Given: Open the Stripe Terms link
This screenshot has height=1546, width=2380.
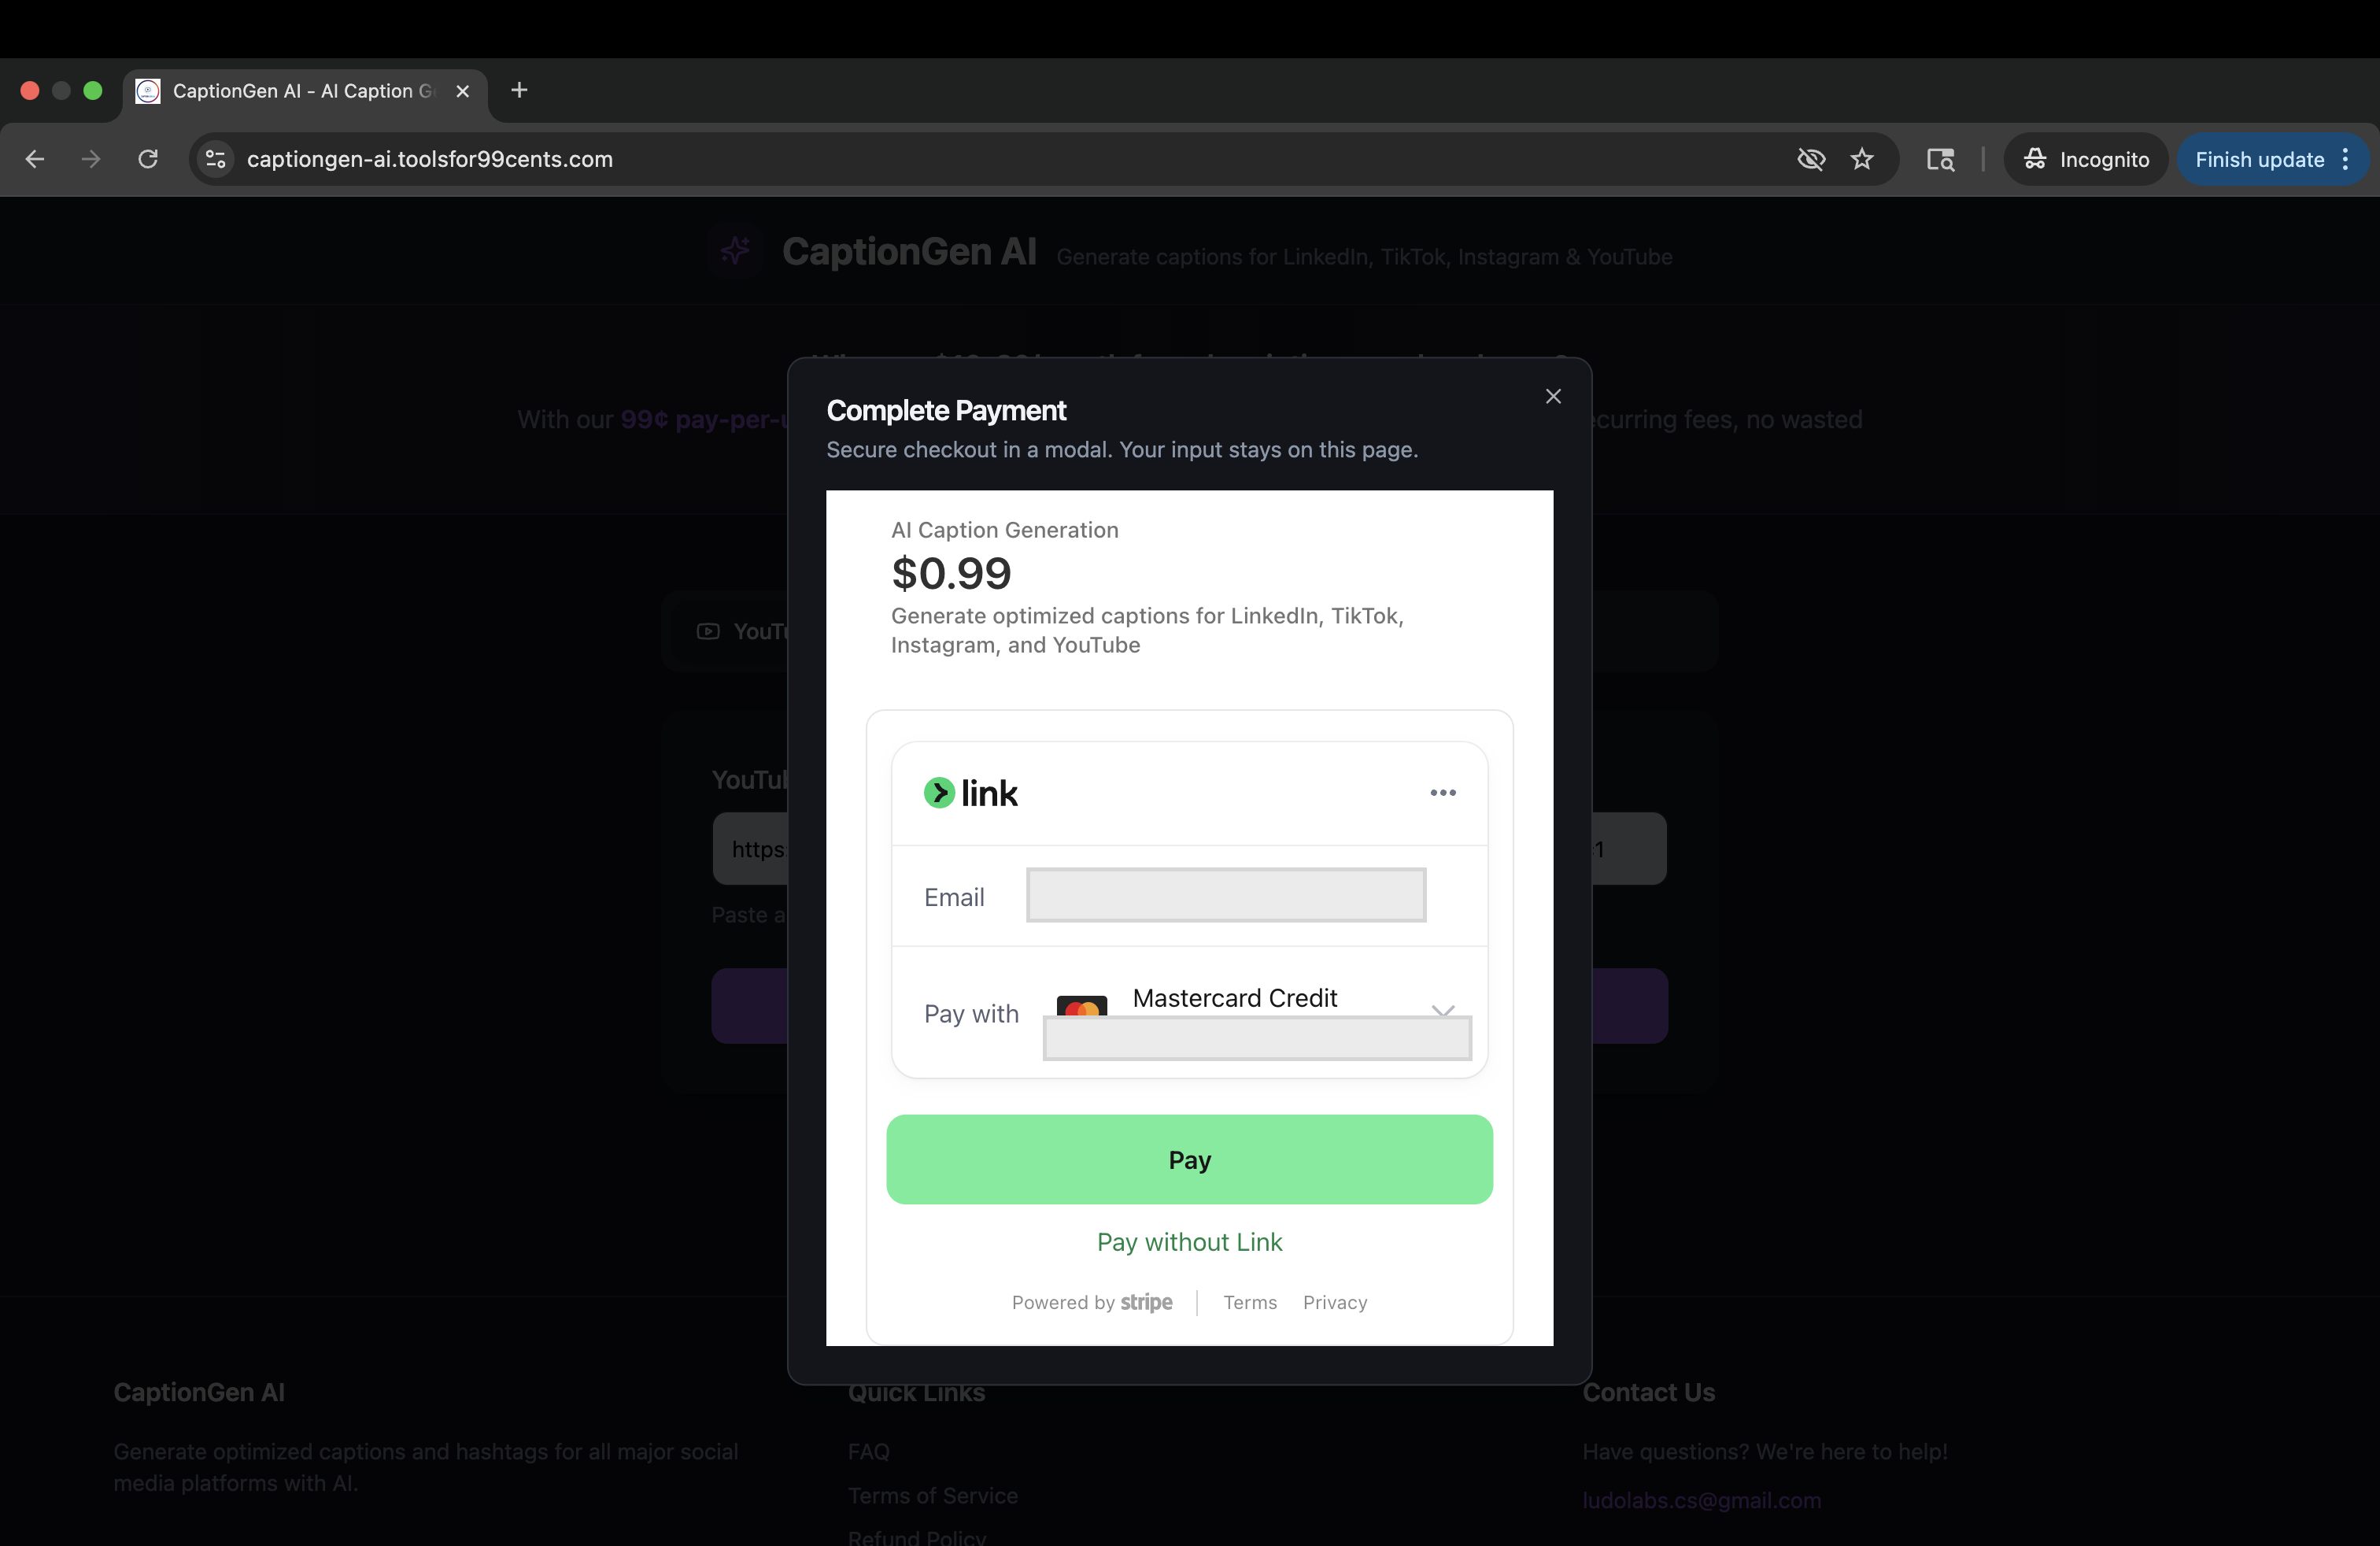Looking at the screenshot, I should pyautogui.click(x=1249, y=1302).
